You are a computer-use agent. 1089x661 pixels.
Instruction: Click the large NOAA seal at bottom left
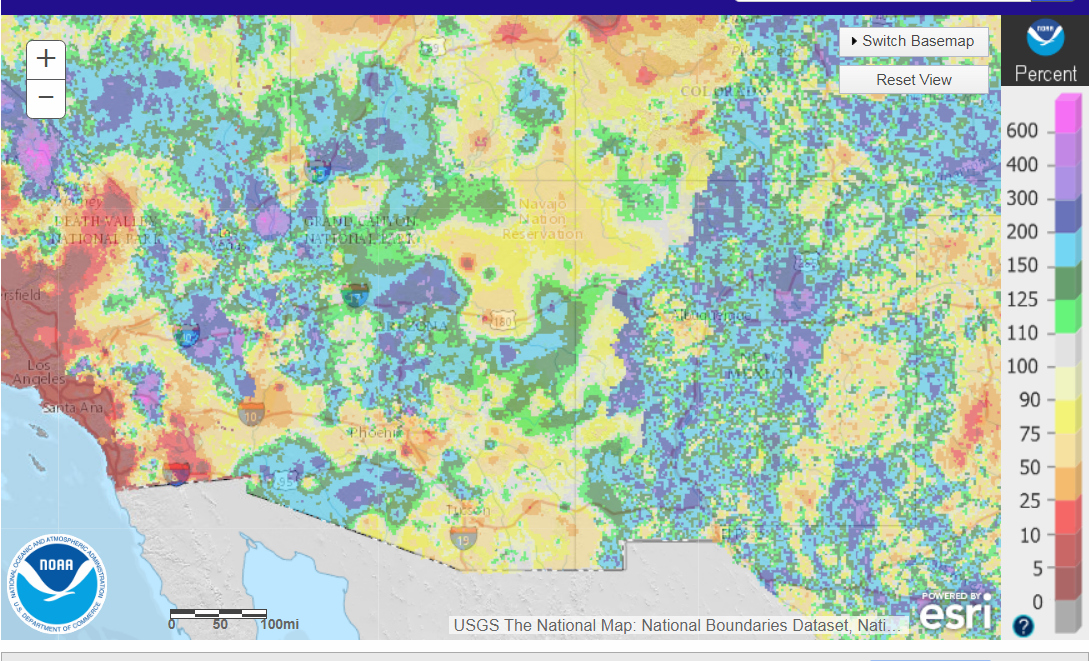pyautogui.click(x=57, y=583)
